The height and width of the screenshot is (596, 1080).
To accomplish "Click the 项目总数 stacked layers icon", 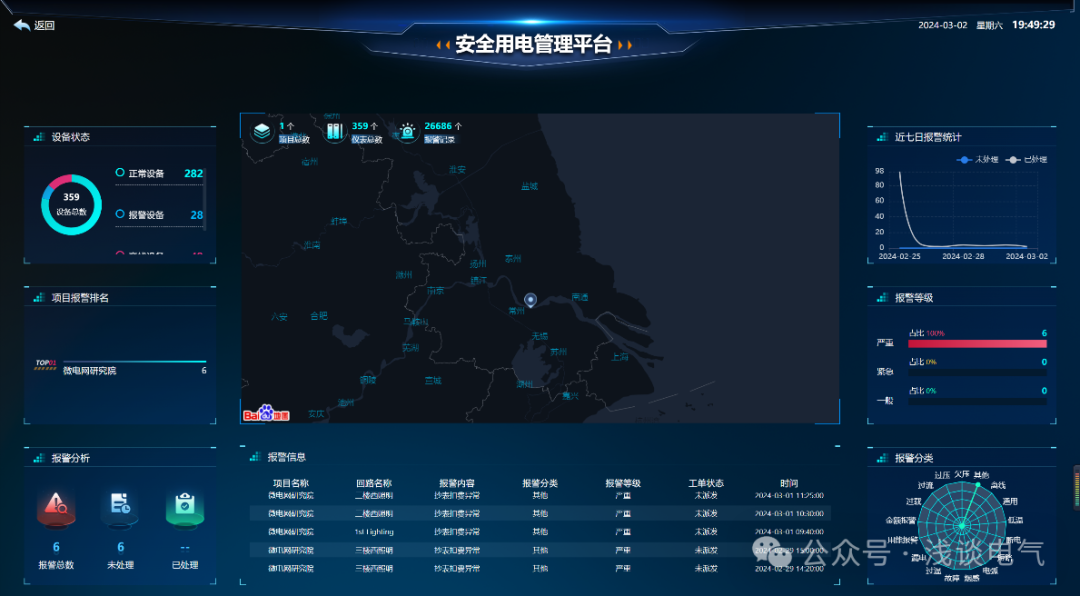I will click(x=262, y=130).
